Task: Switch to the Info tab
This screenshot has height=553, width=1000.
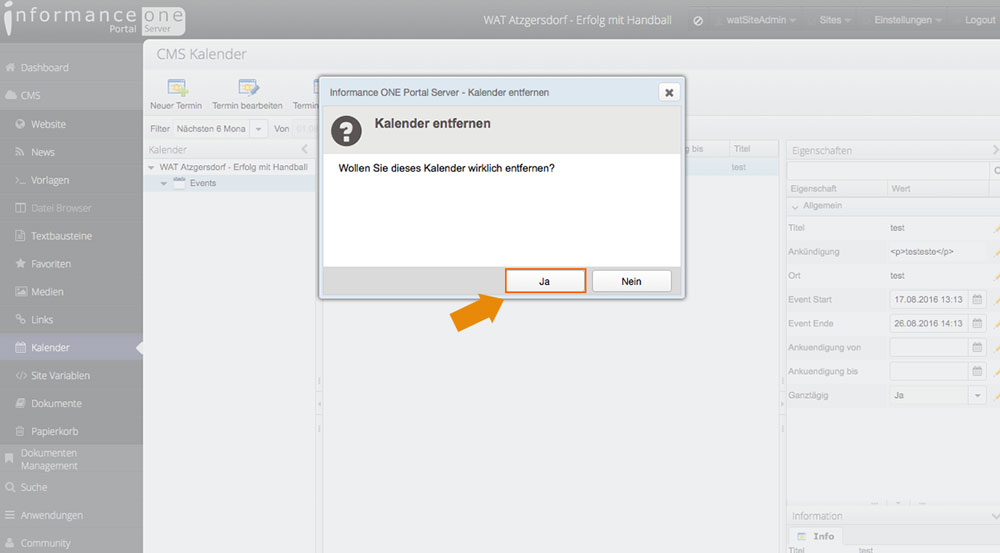Action: 816,536
